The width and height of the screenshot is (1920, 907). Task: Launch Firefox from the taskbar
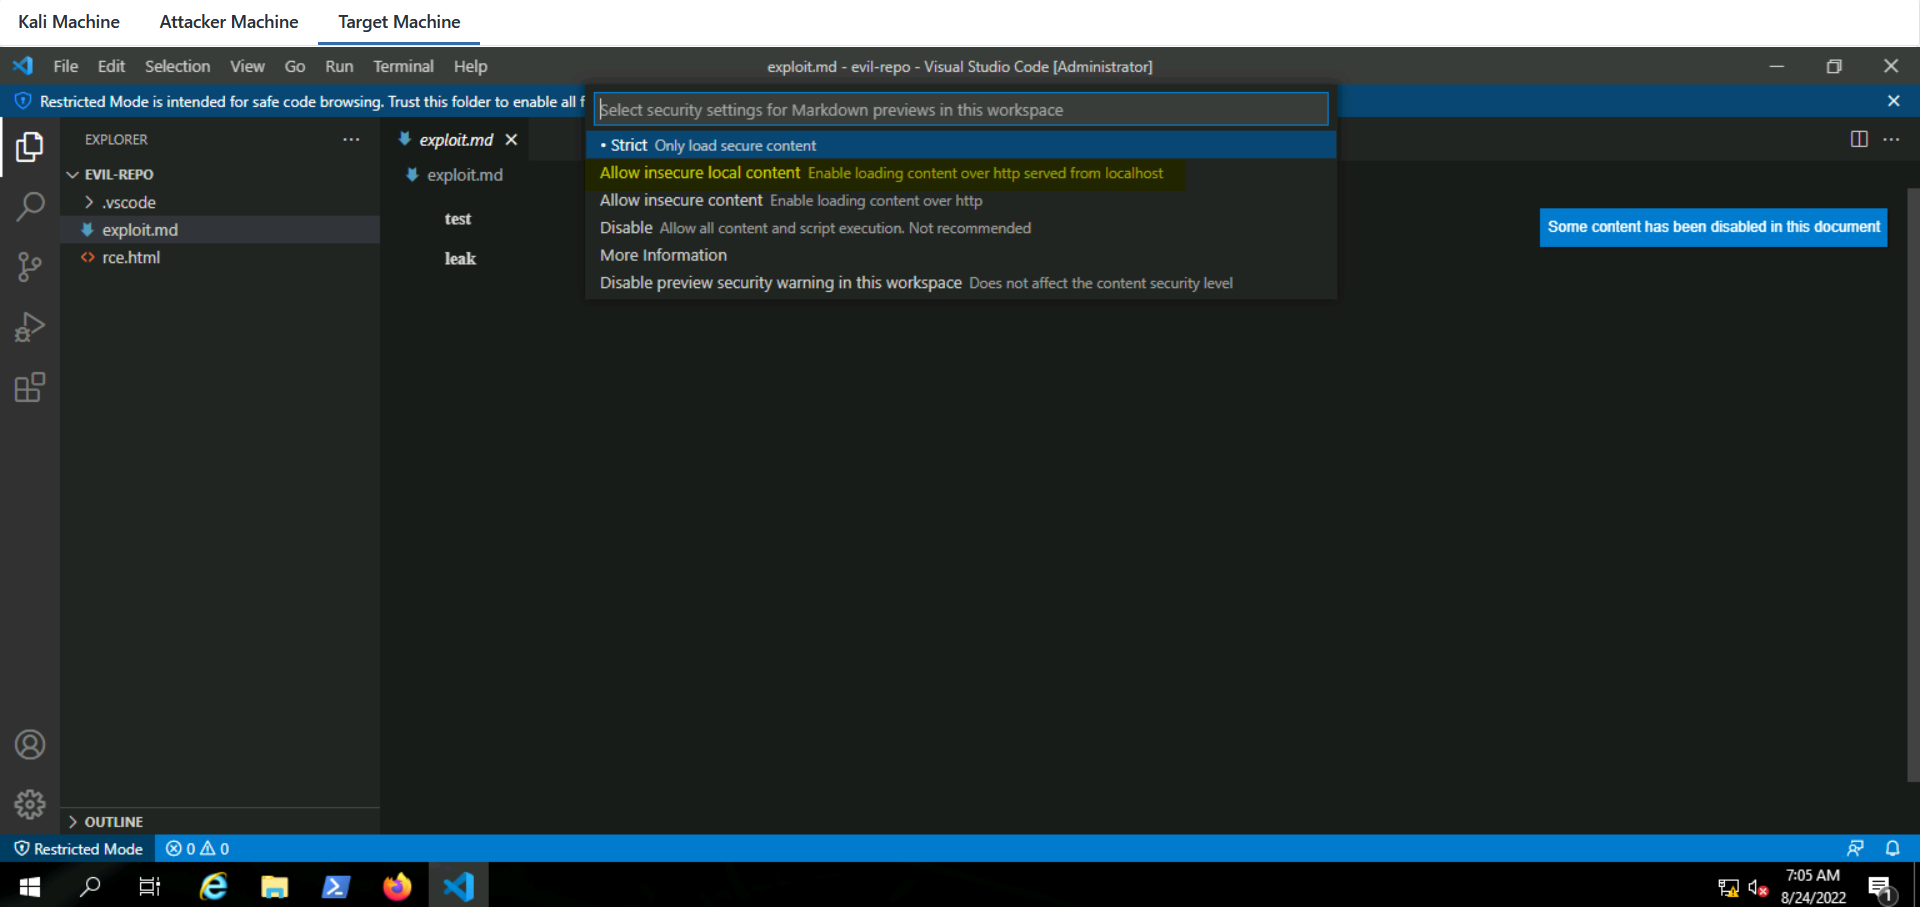pyautogui.click(x=397, y=886)
